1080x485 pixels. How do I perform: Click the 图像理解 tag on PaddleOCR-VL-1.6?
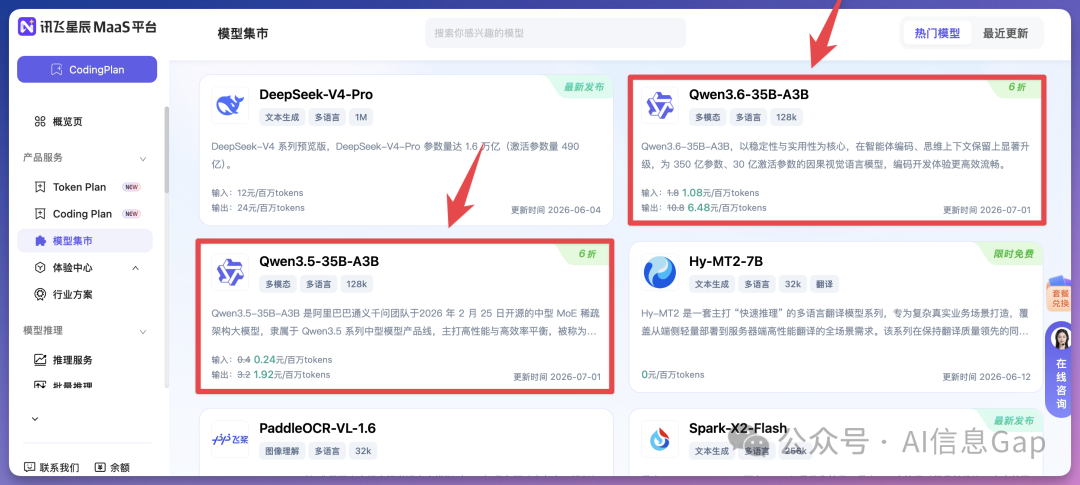[x=282, y=451]
